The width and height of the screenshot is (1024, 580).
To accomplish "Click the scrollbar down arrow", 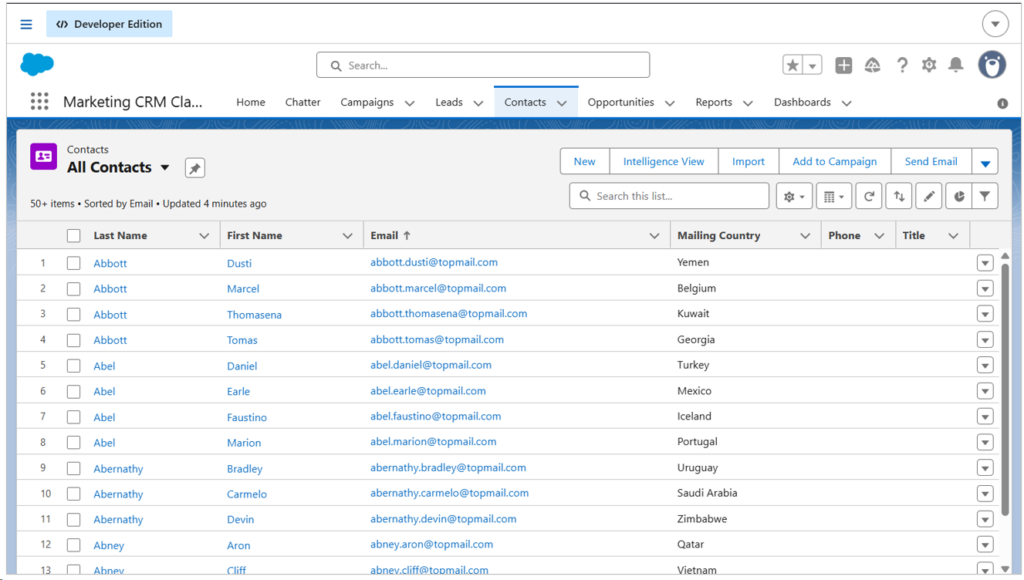I will 1005,569.
